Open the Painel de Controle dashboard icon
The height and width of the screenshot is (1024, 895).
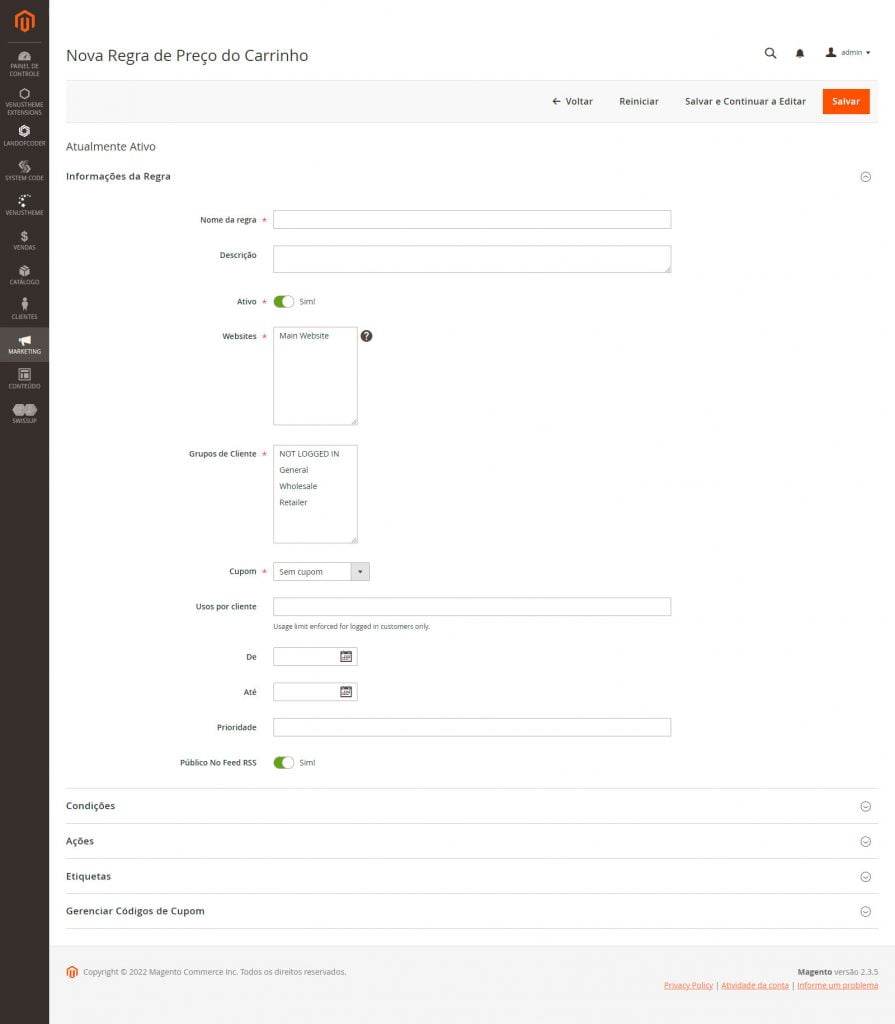[x=24, y=62]
